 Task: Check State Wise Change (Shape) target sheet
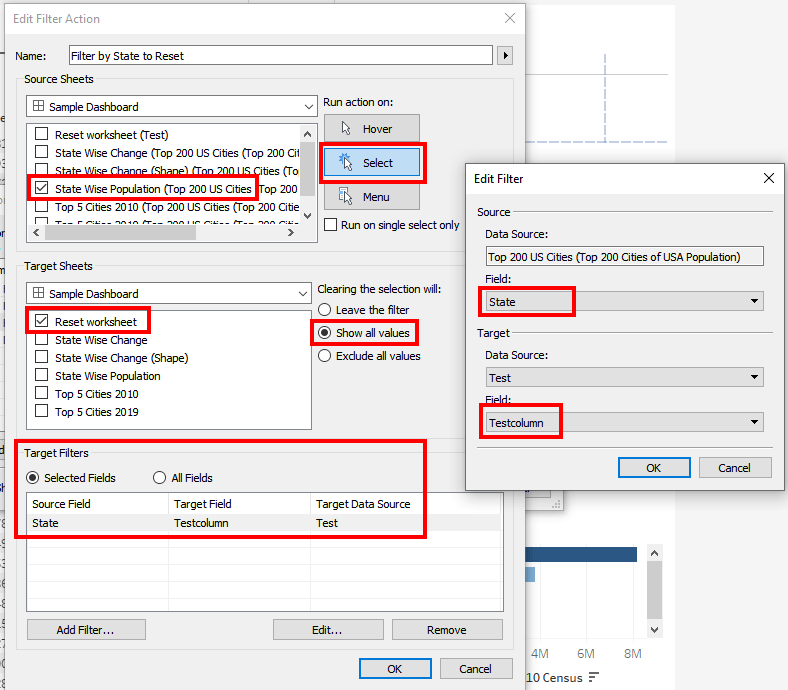coord(42,357)
